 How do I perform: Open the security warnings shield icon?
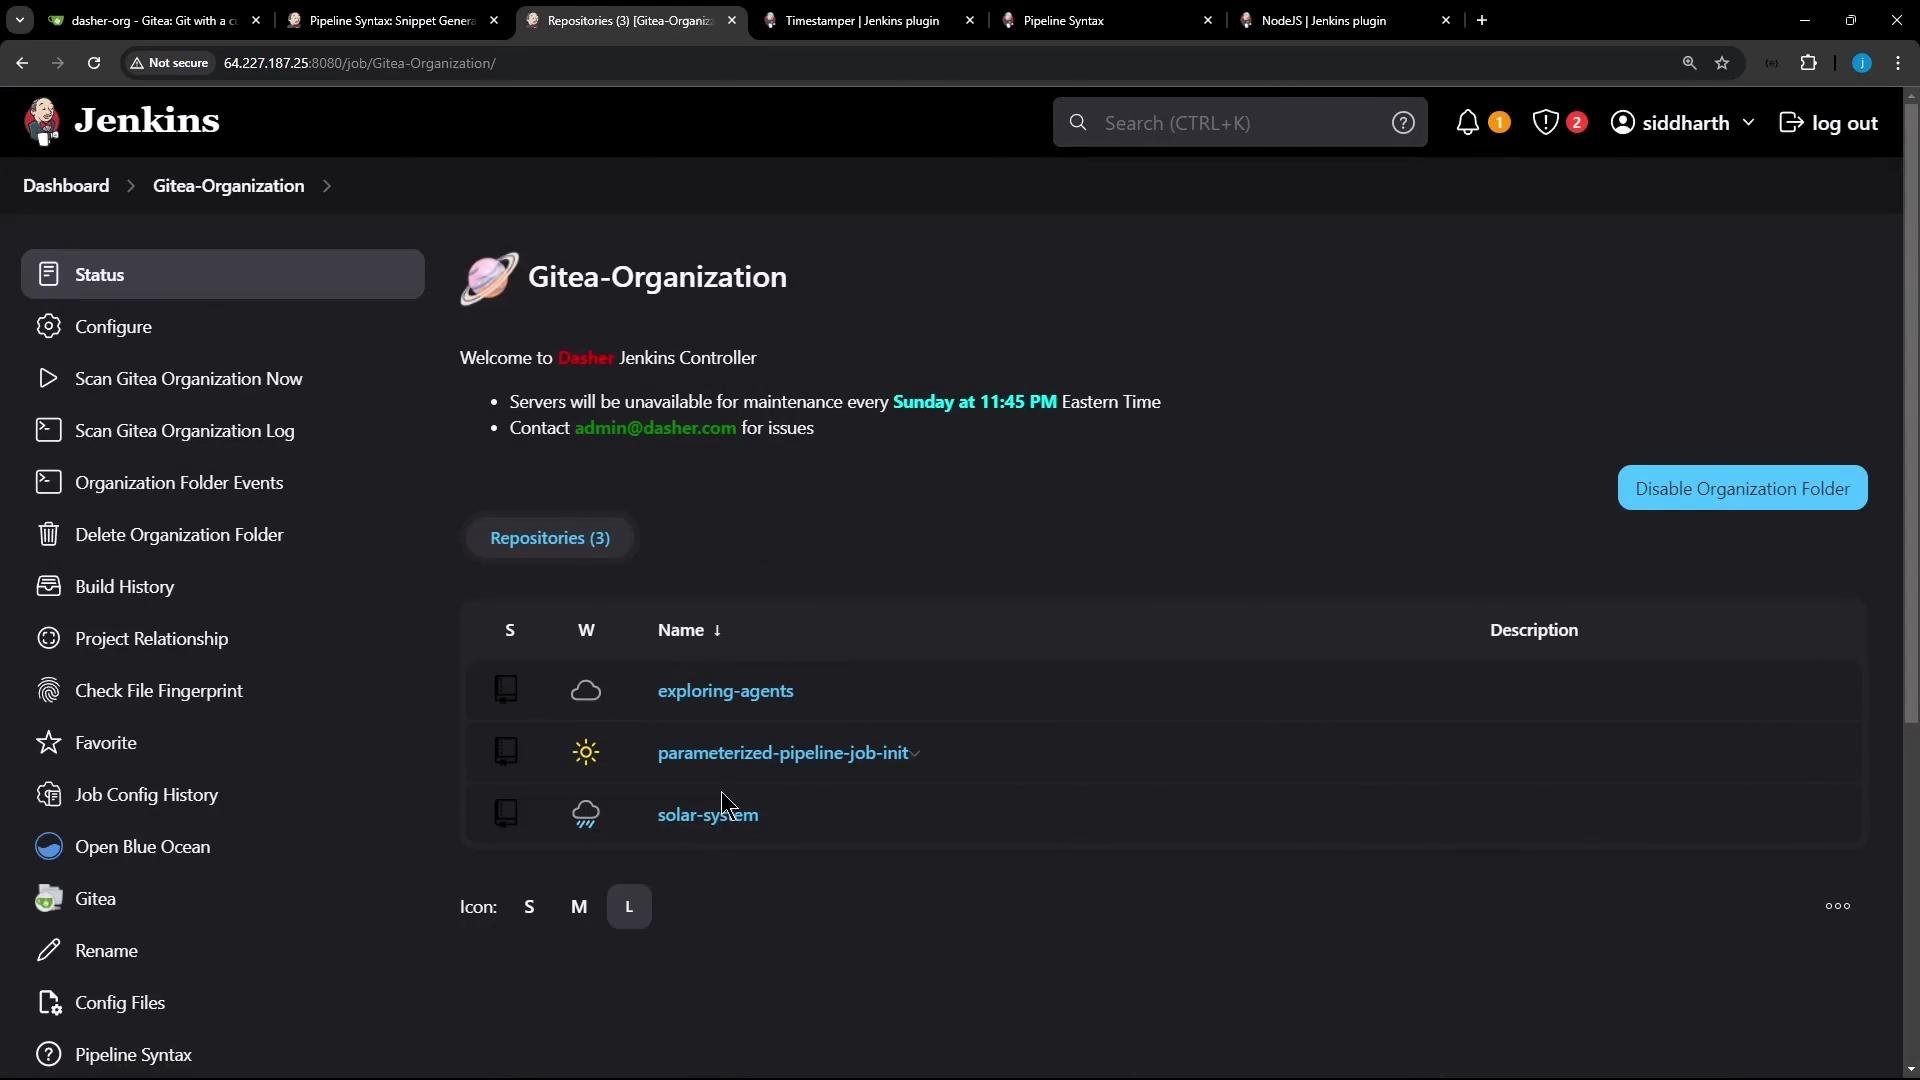pos(1545,122)
